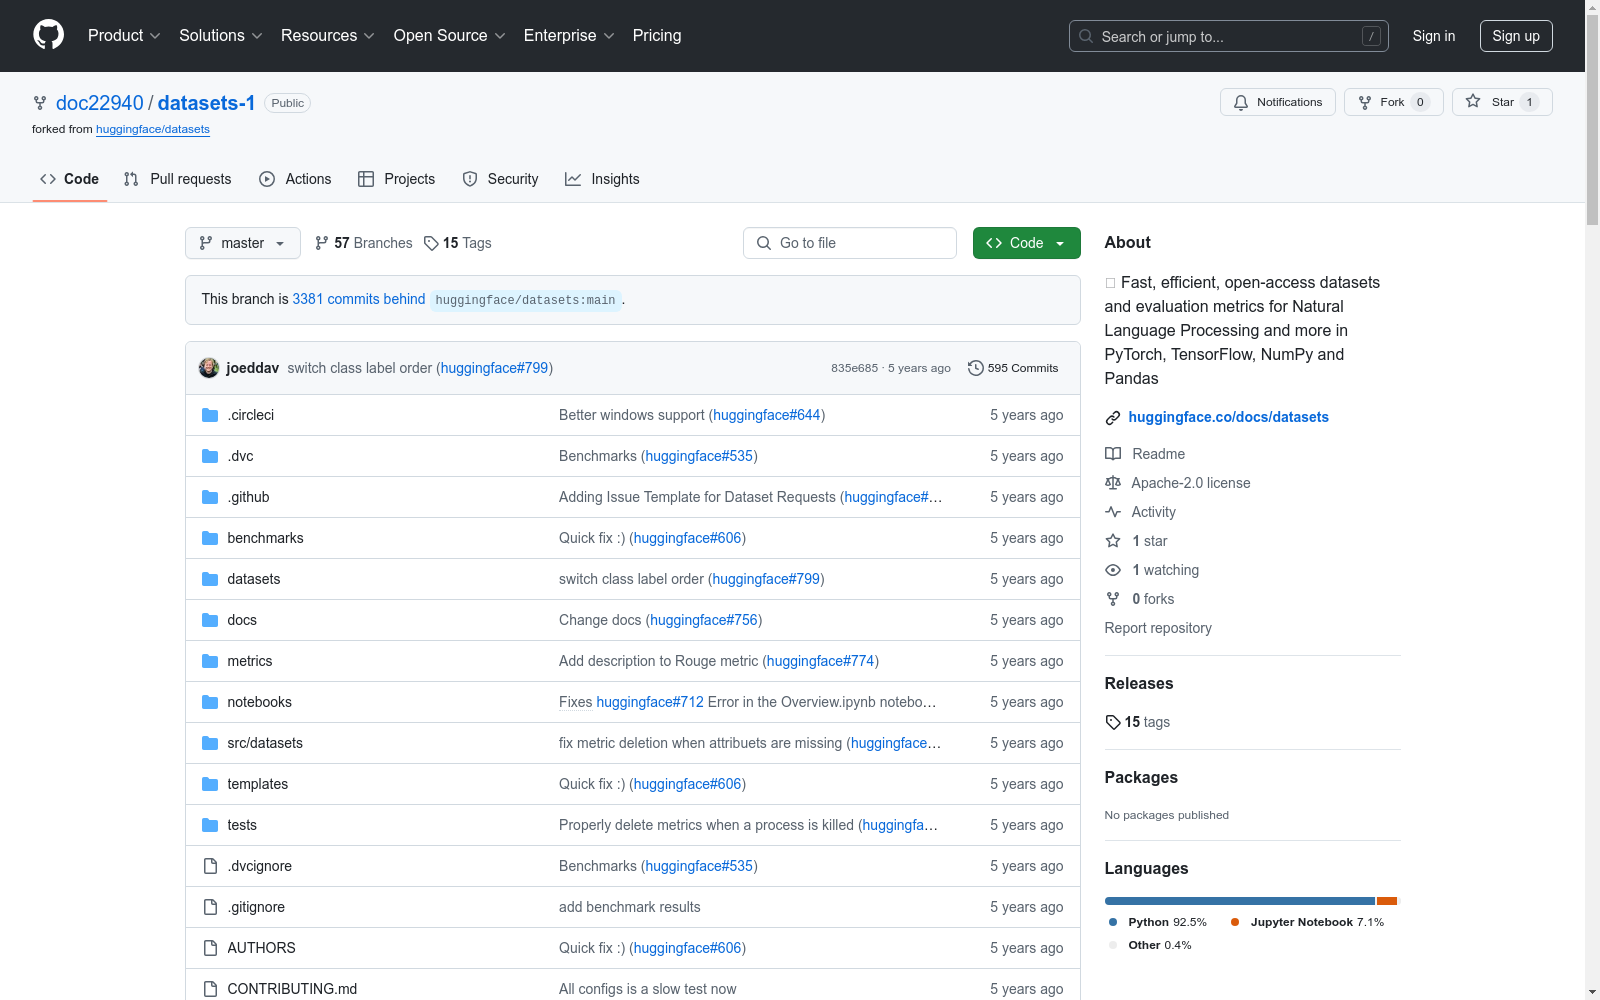Viewport: 1600px width, 1000px height.
Task: Click the metrics folder icon
Action: coord(210,661)
